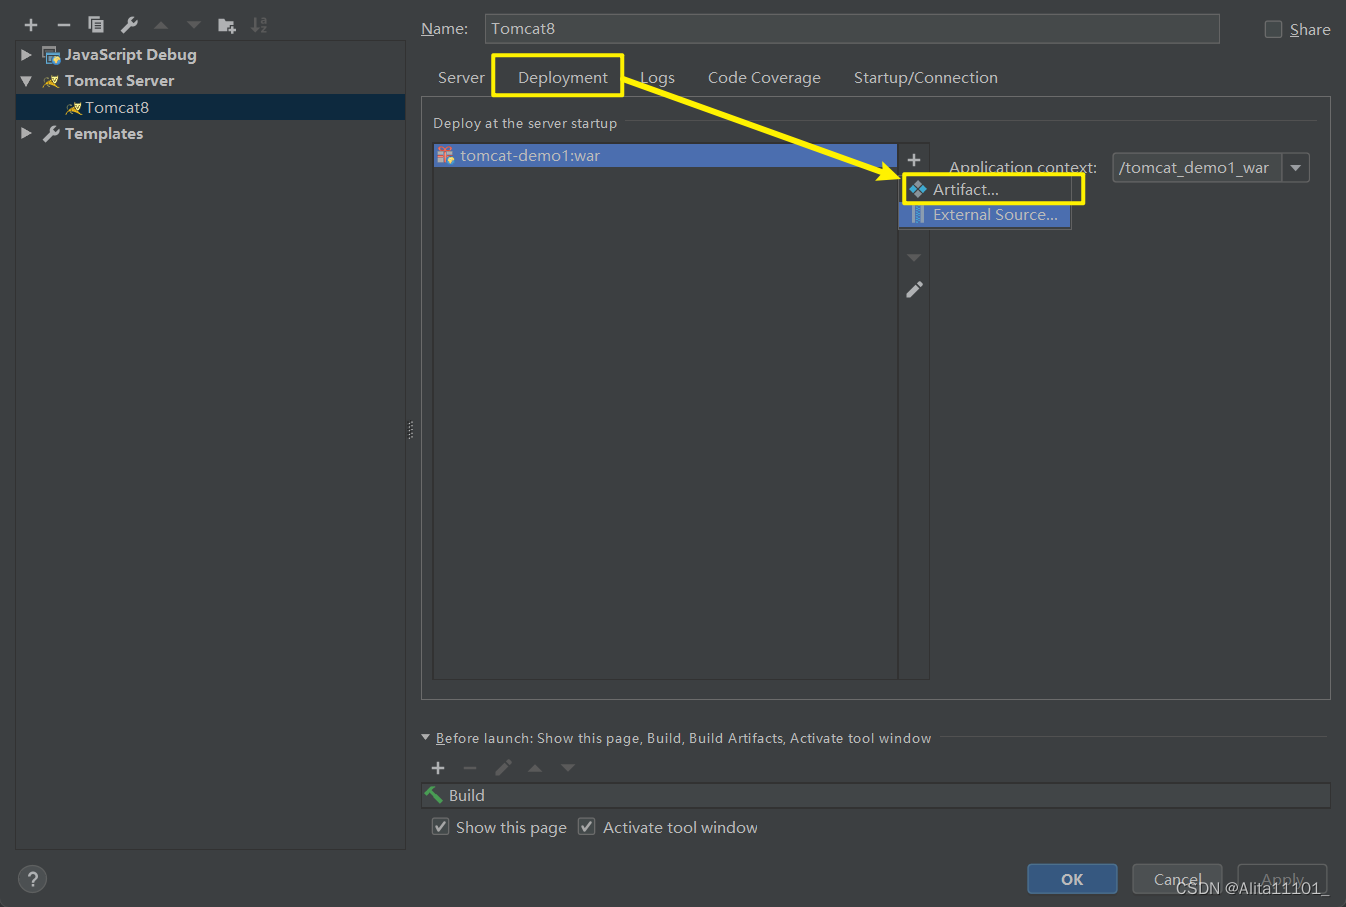Select Tomcat8 configuration in tree
Viewport: 1346px width, 907px height.
tap(210, 107)
